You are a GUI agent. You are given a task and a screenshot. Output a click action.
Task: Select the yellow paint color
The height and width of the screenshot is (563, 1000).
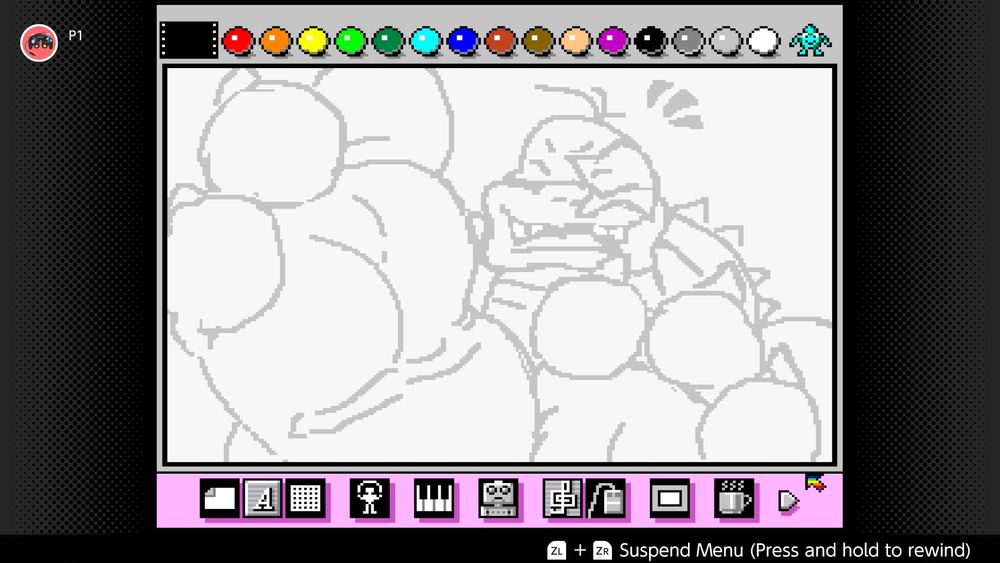tap(313, 41)
